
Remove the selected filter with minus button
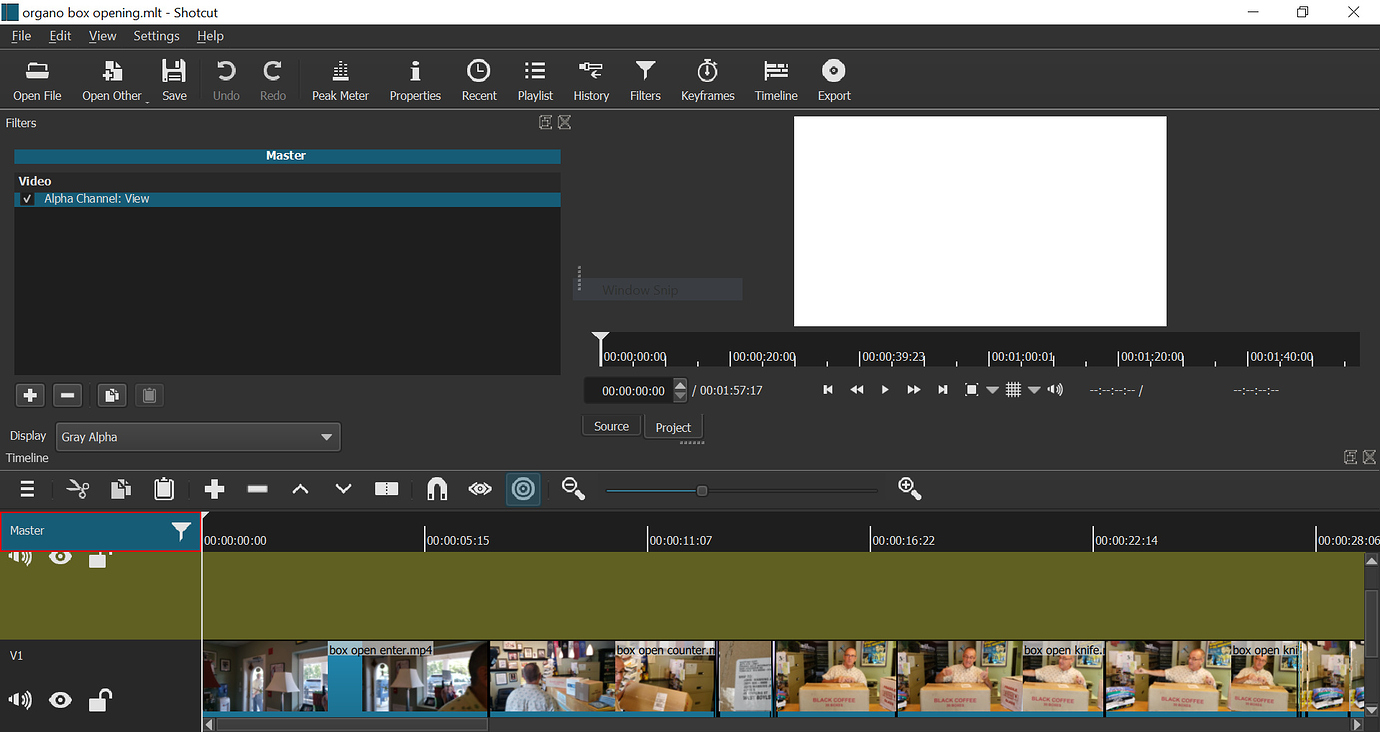click(67, 395)
